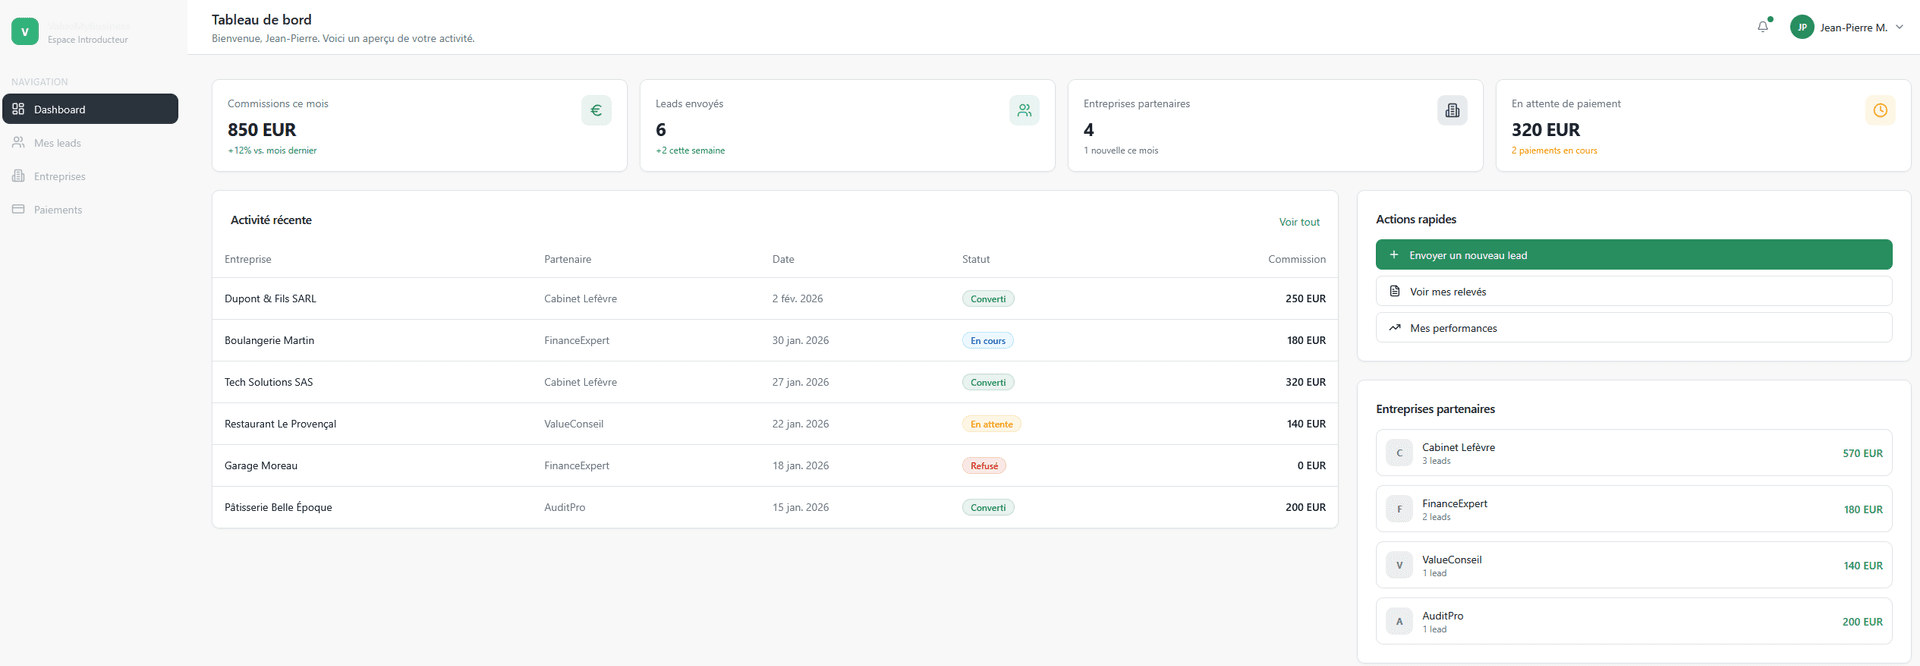Select Boulangerie Martin row

775,340
